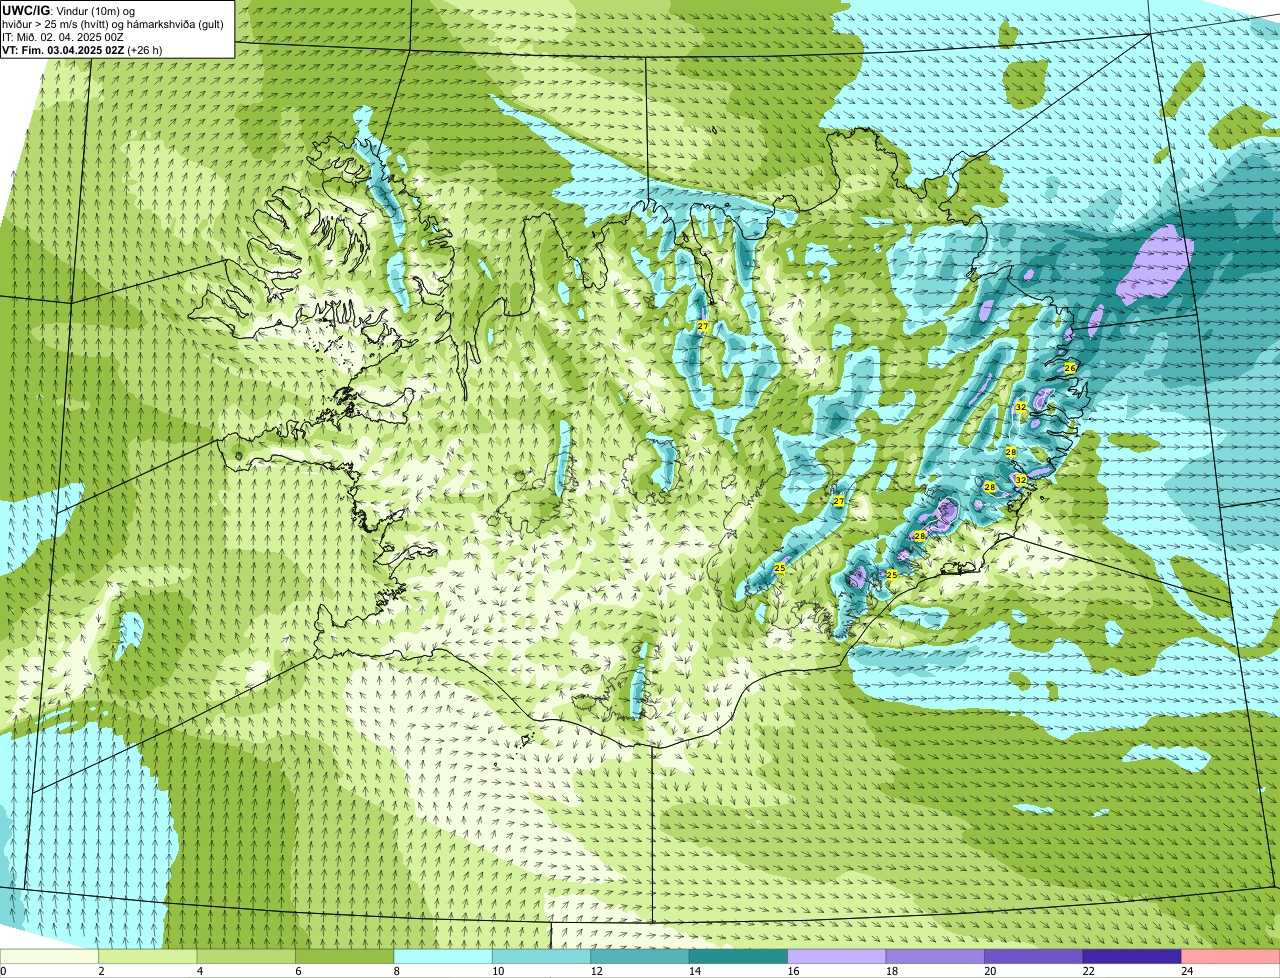Click the northernmost yellow 27 gust marker
This screenshot has width=1280, height=978.
coord(703,327)
